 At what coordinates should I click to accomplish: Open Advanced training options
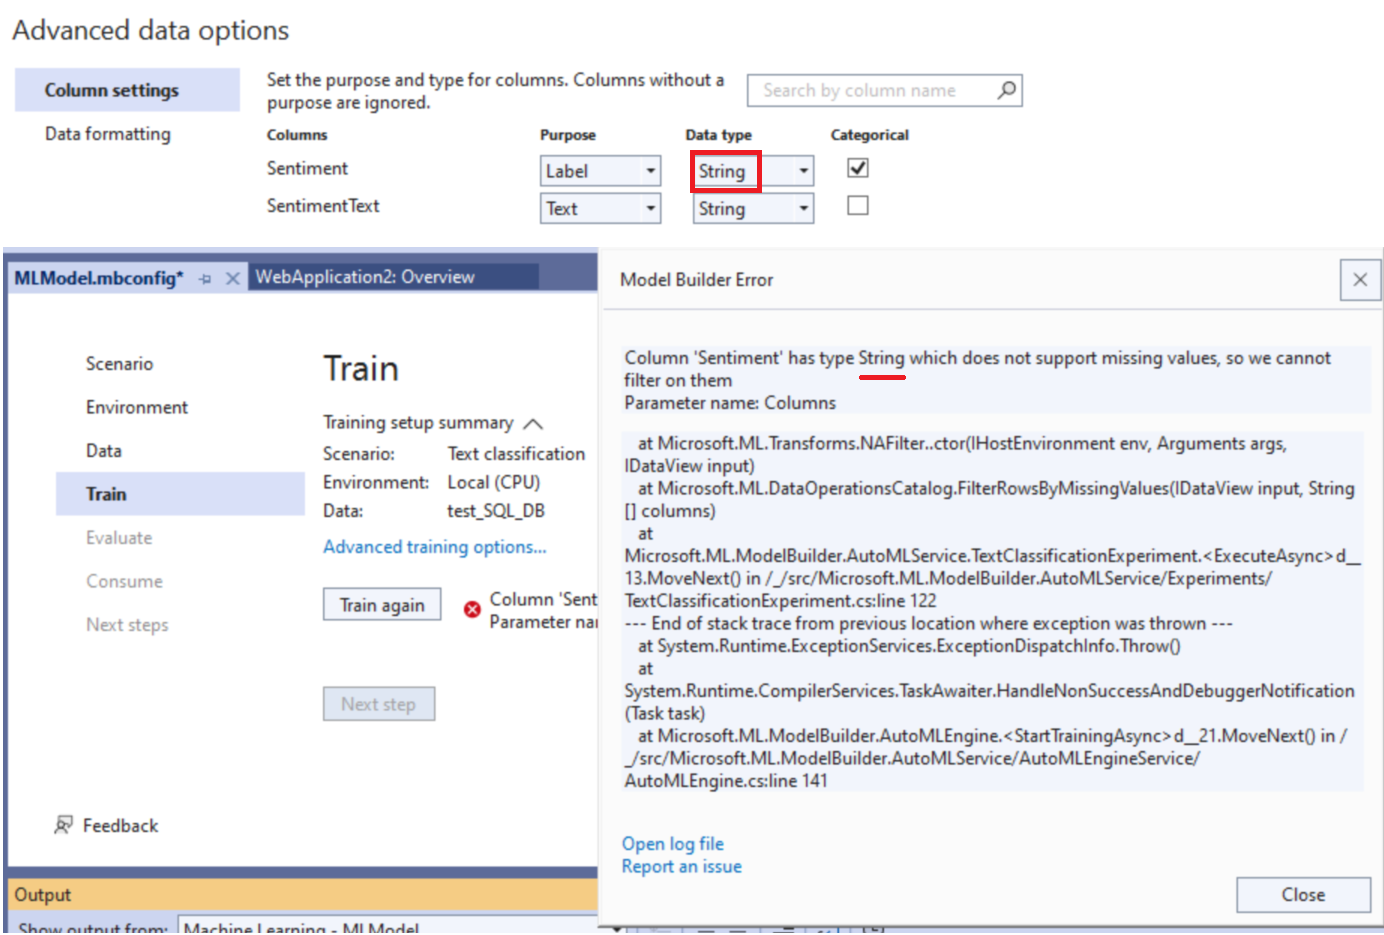434,545
